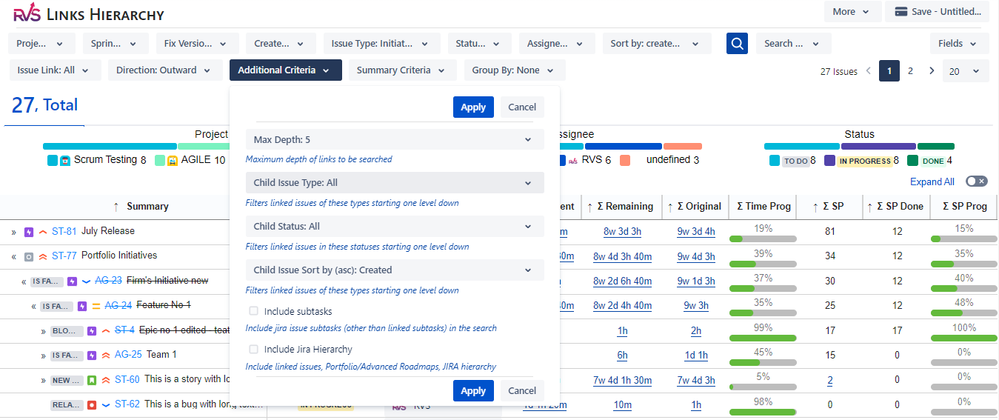Open the Fix Version filter menu
Viewport: 999px width, 420px height.
pos(197,43)
